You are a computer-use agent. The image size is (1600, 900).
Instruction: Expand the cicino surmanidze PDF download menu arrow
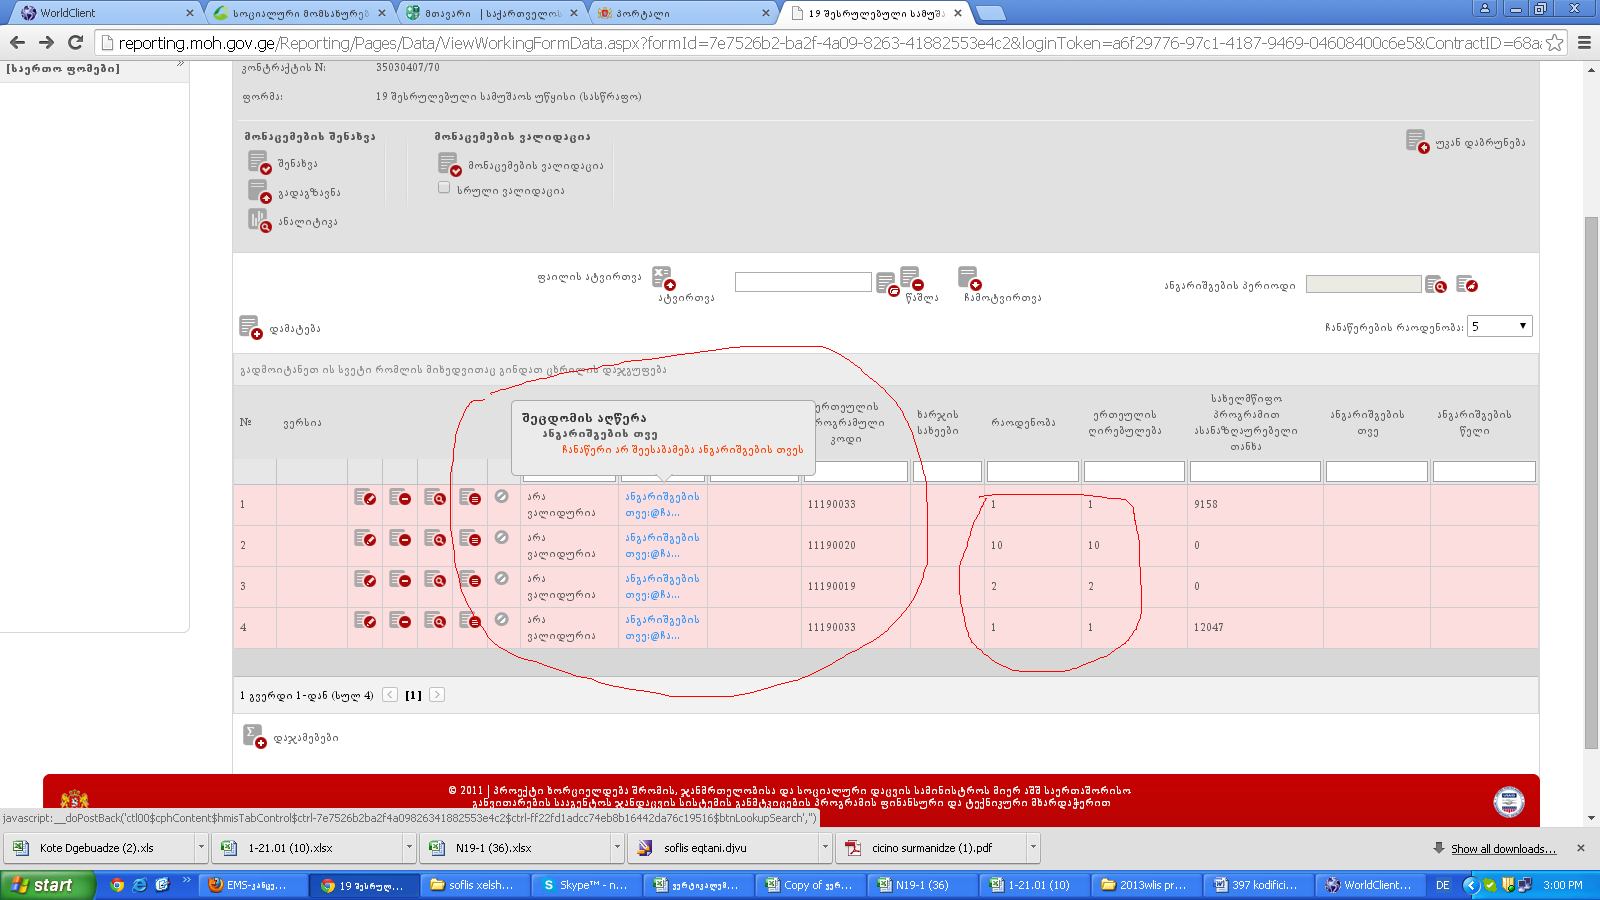click(x=1032, y=848)
